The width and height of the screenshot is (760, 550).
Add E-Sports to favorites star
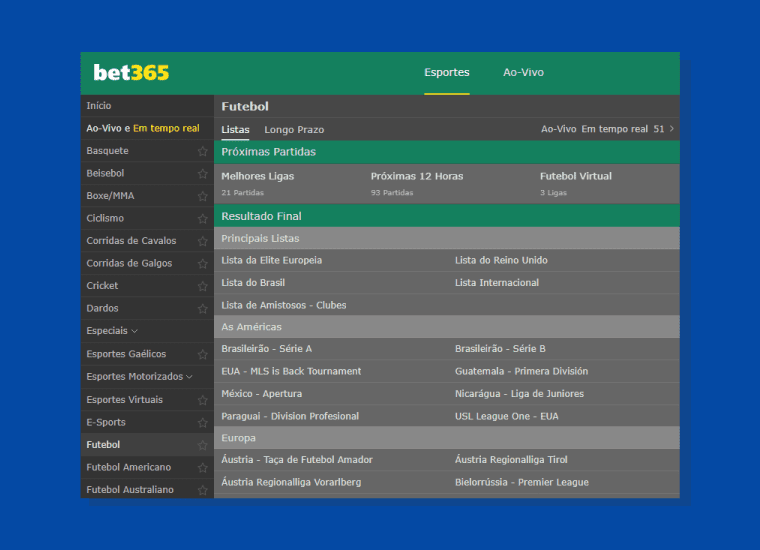(x=203, y=423)
